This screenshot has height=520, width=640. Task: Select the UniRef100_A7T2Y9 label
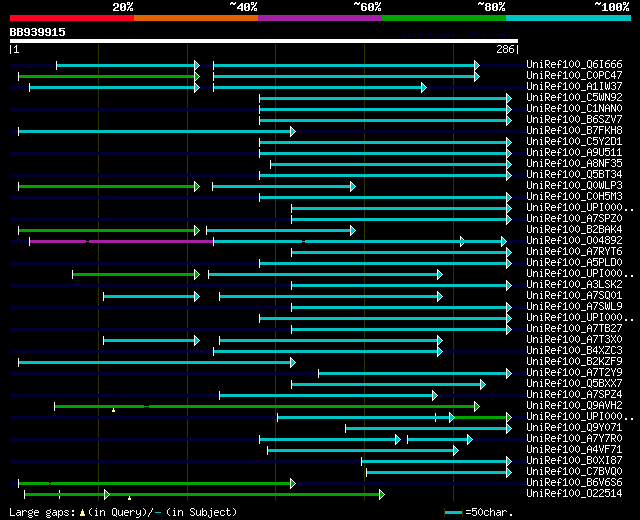coord(574,373)
